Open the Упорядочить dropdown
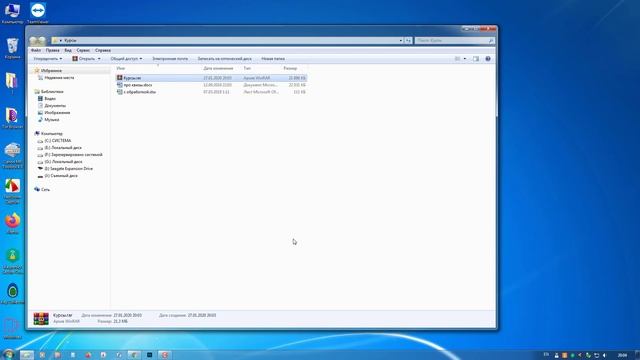 click(x=48, y=59)
